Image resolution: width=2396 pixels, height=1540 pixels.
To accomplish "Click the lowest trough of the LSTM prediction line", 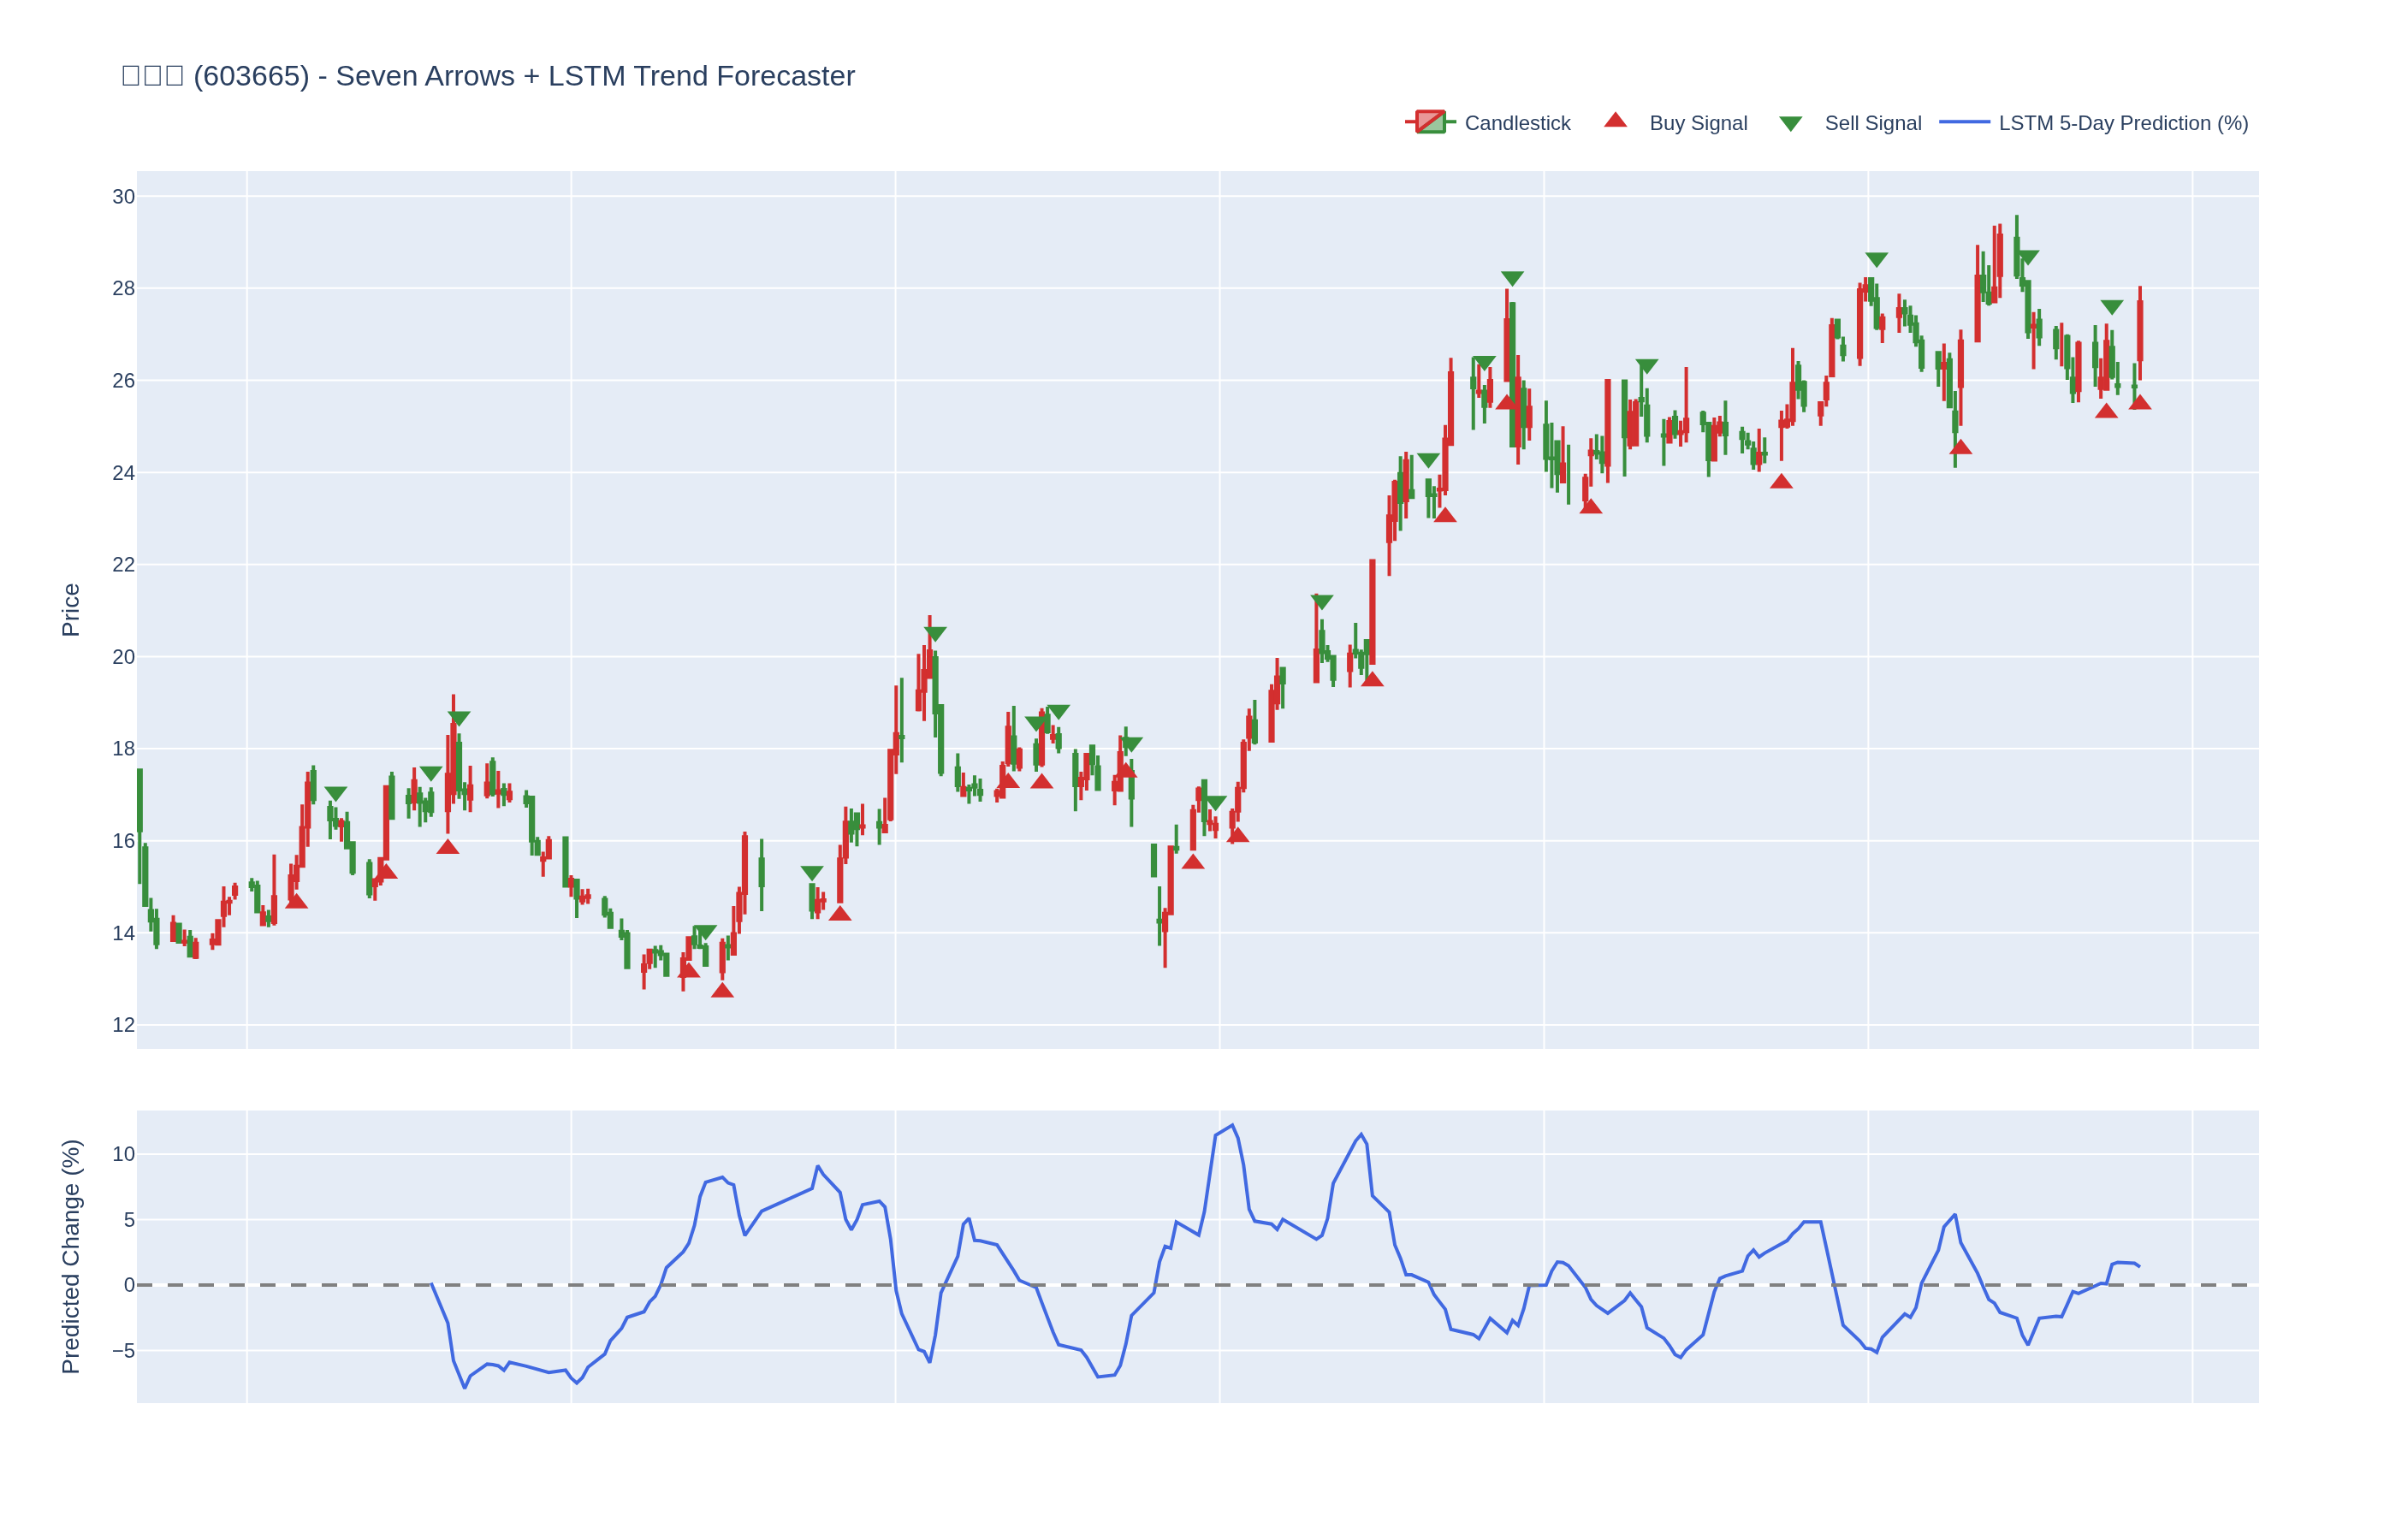I will 465,1387.
